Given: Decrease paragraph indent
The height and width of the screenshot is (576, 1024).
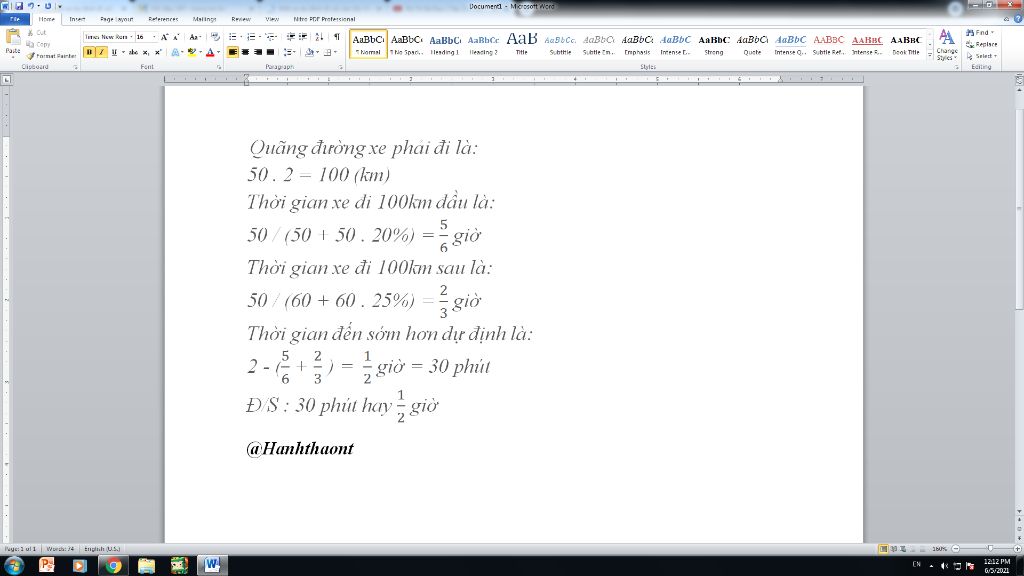Looking at the screenshot, I should (x=291, y=37).
